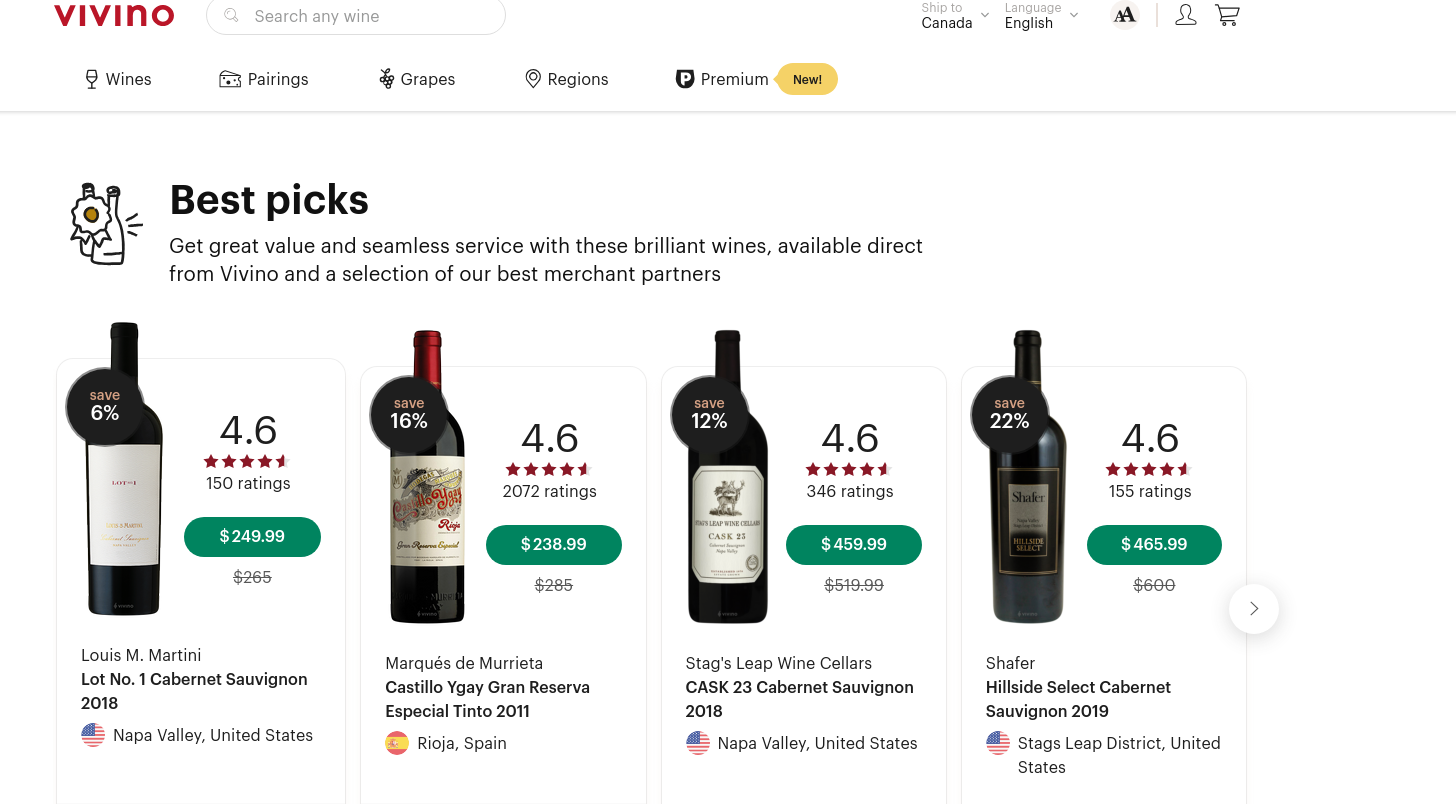Expand the Ship to Canada dropdown

[x=954, y=16]
